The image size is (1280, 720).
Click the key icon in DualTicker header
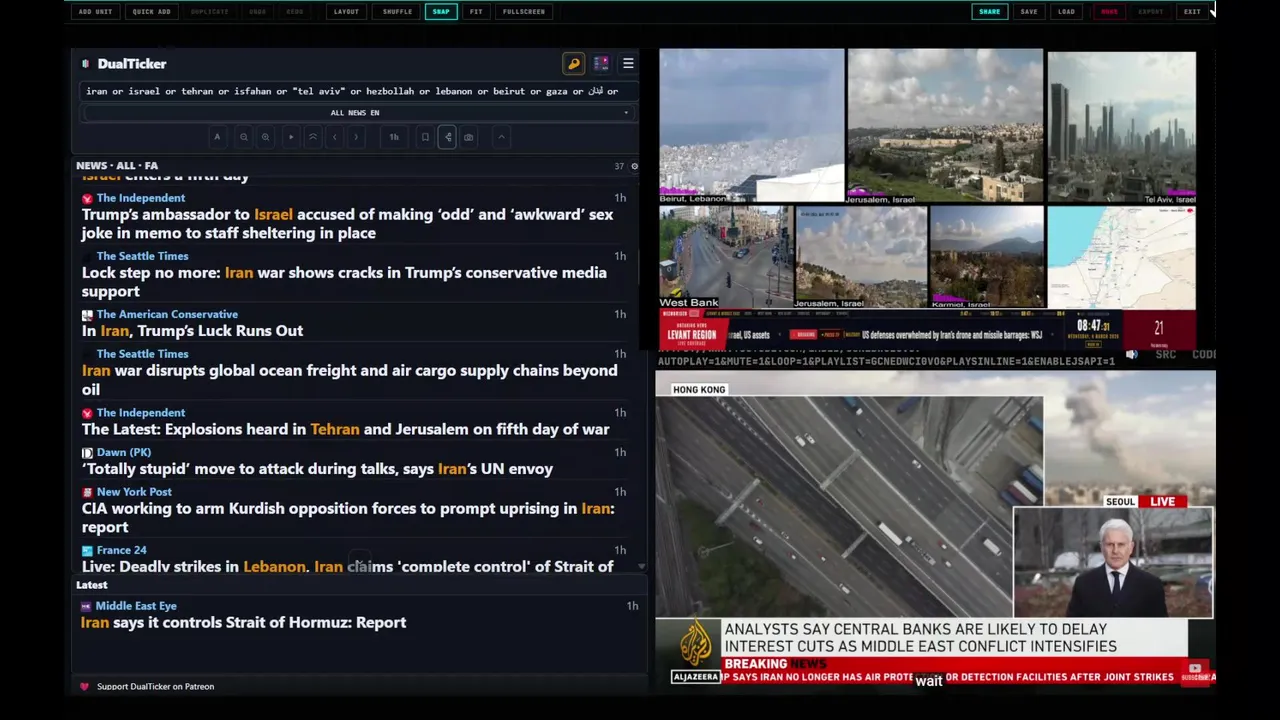click(x=574, y=64)
